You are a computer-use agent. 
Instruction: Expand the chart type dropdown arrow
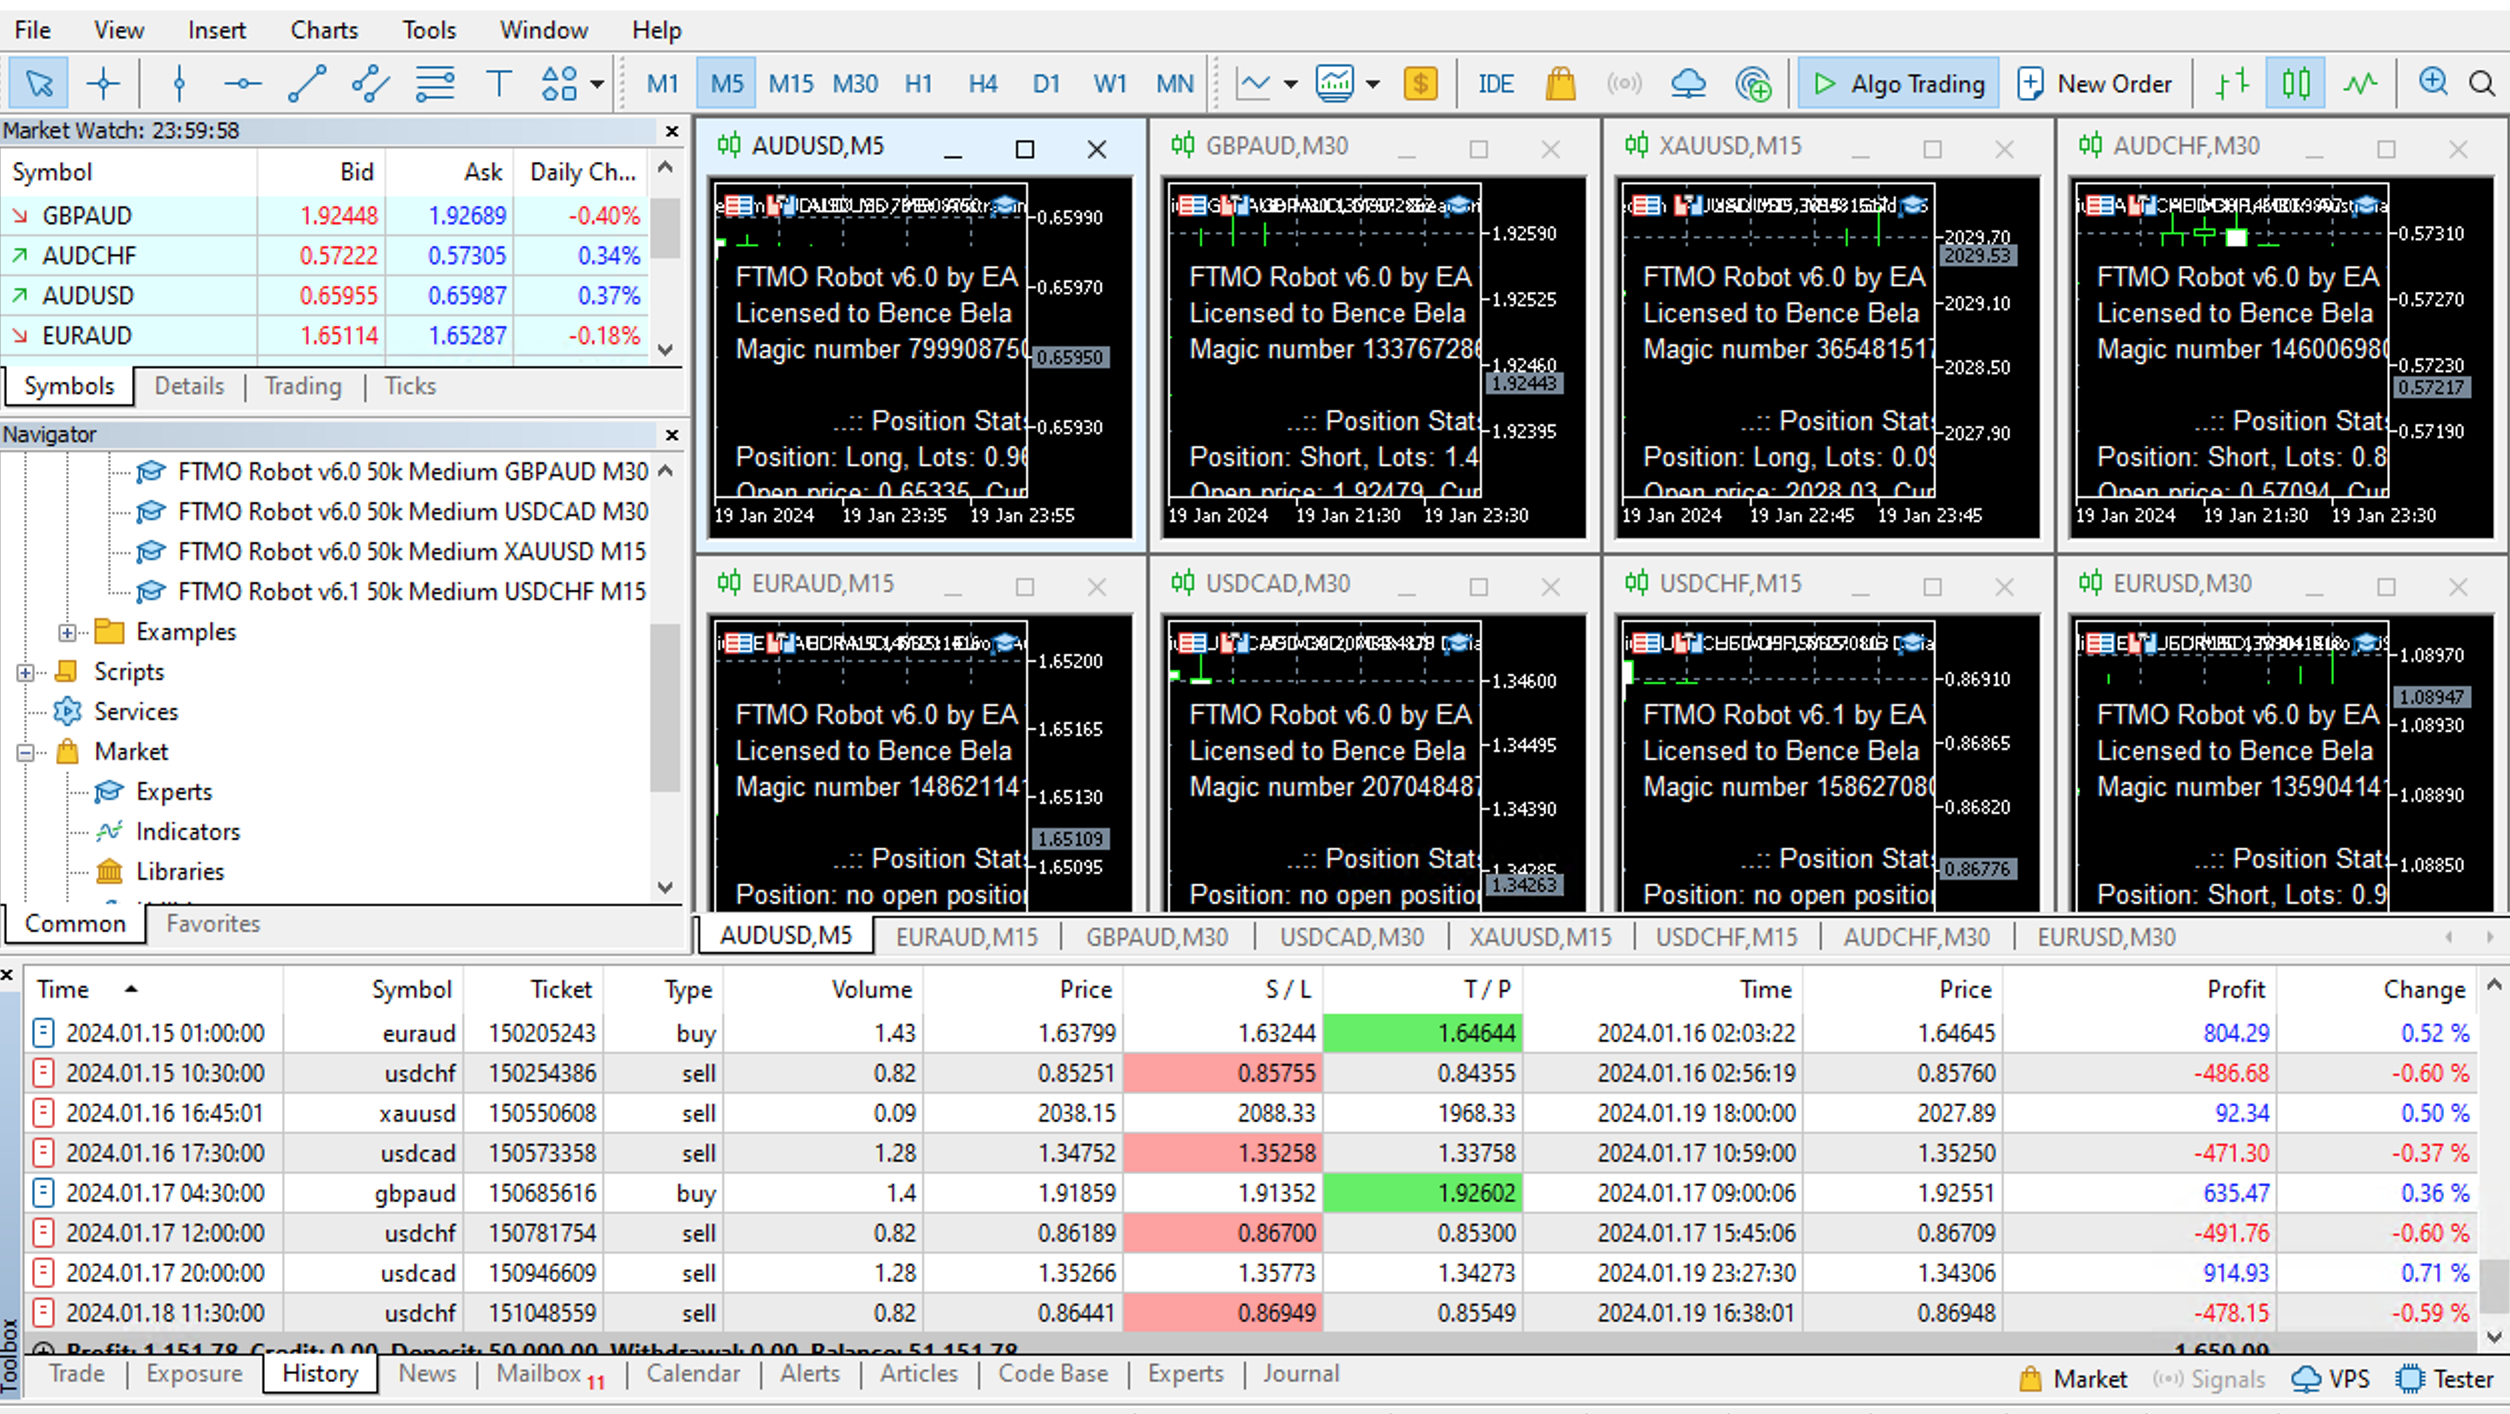[1291, 84]
